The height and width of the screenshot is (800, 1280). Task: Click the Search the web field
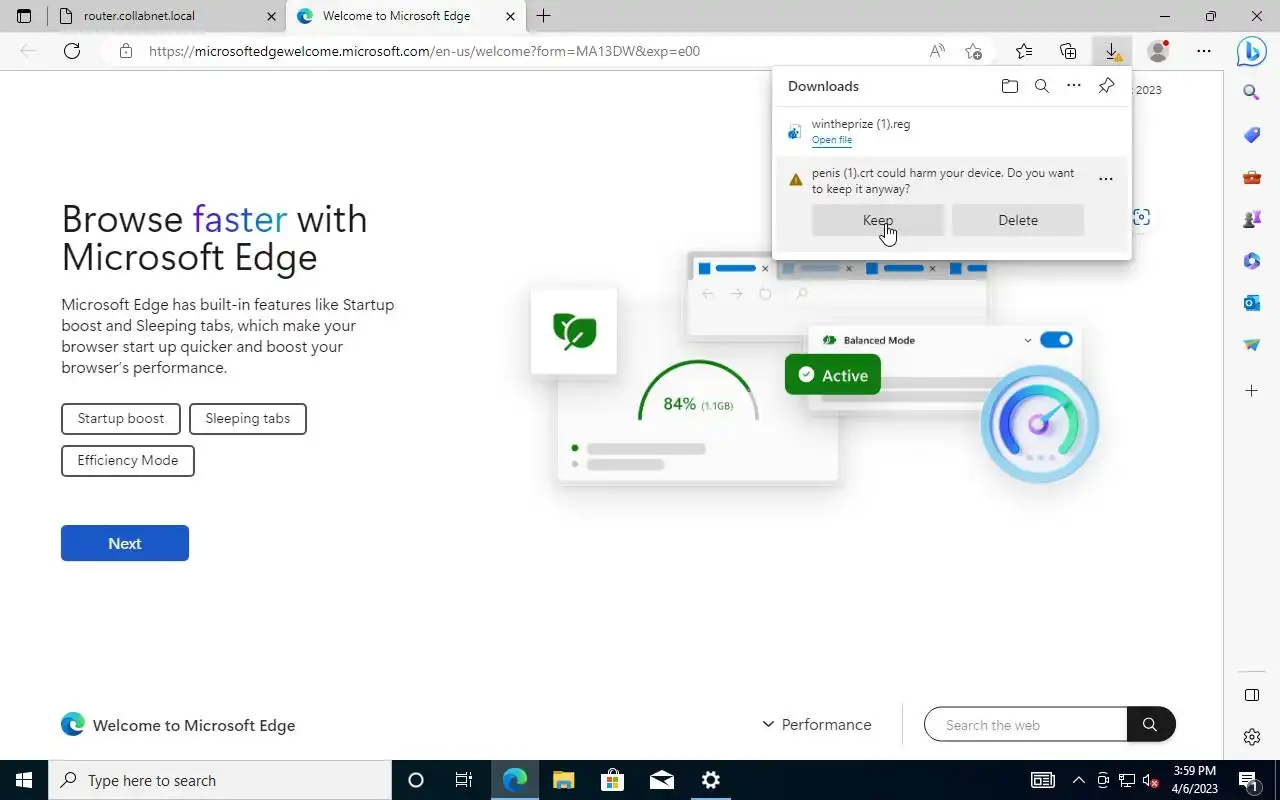click(1026, 724)
